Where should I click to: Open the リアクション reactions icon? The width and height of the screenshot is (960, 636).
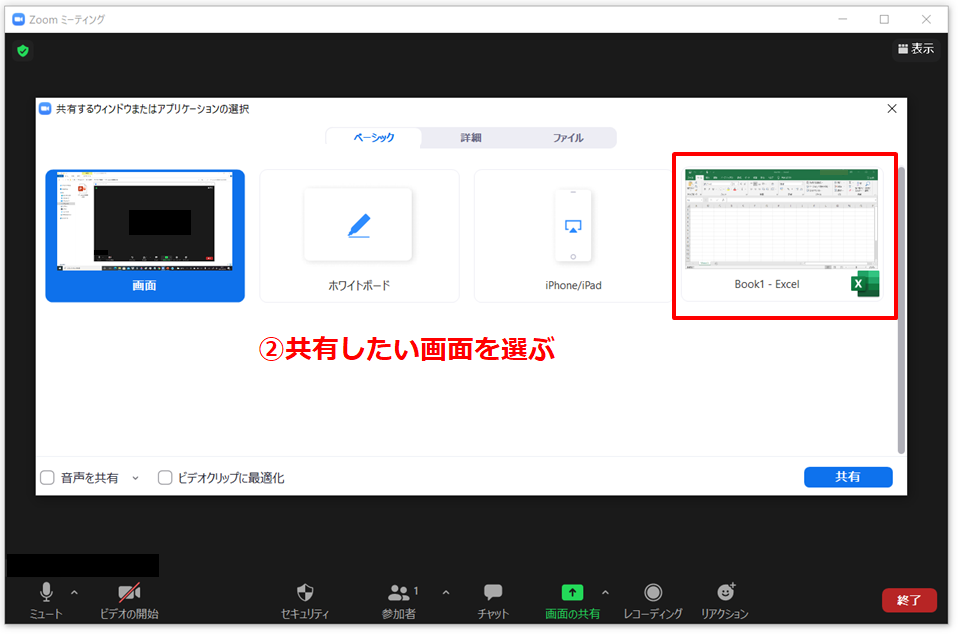(x=726, y=592)
